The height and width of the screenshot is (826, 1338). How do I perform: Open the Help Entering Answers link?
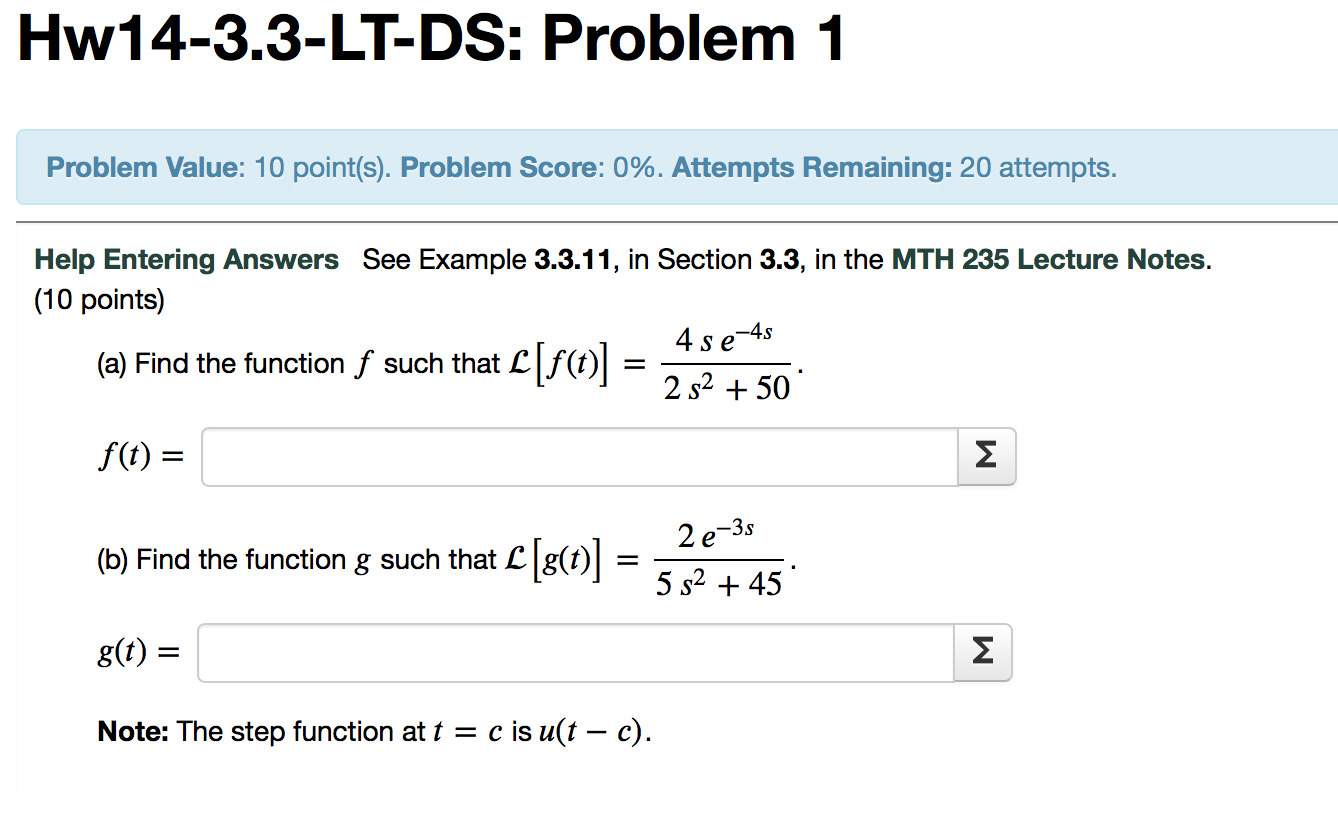(186, 259)
